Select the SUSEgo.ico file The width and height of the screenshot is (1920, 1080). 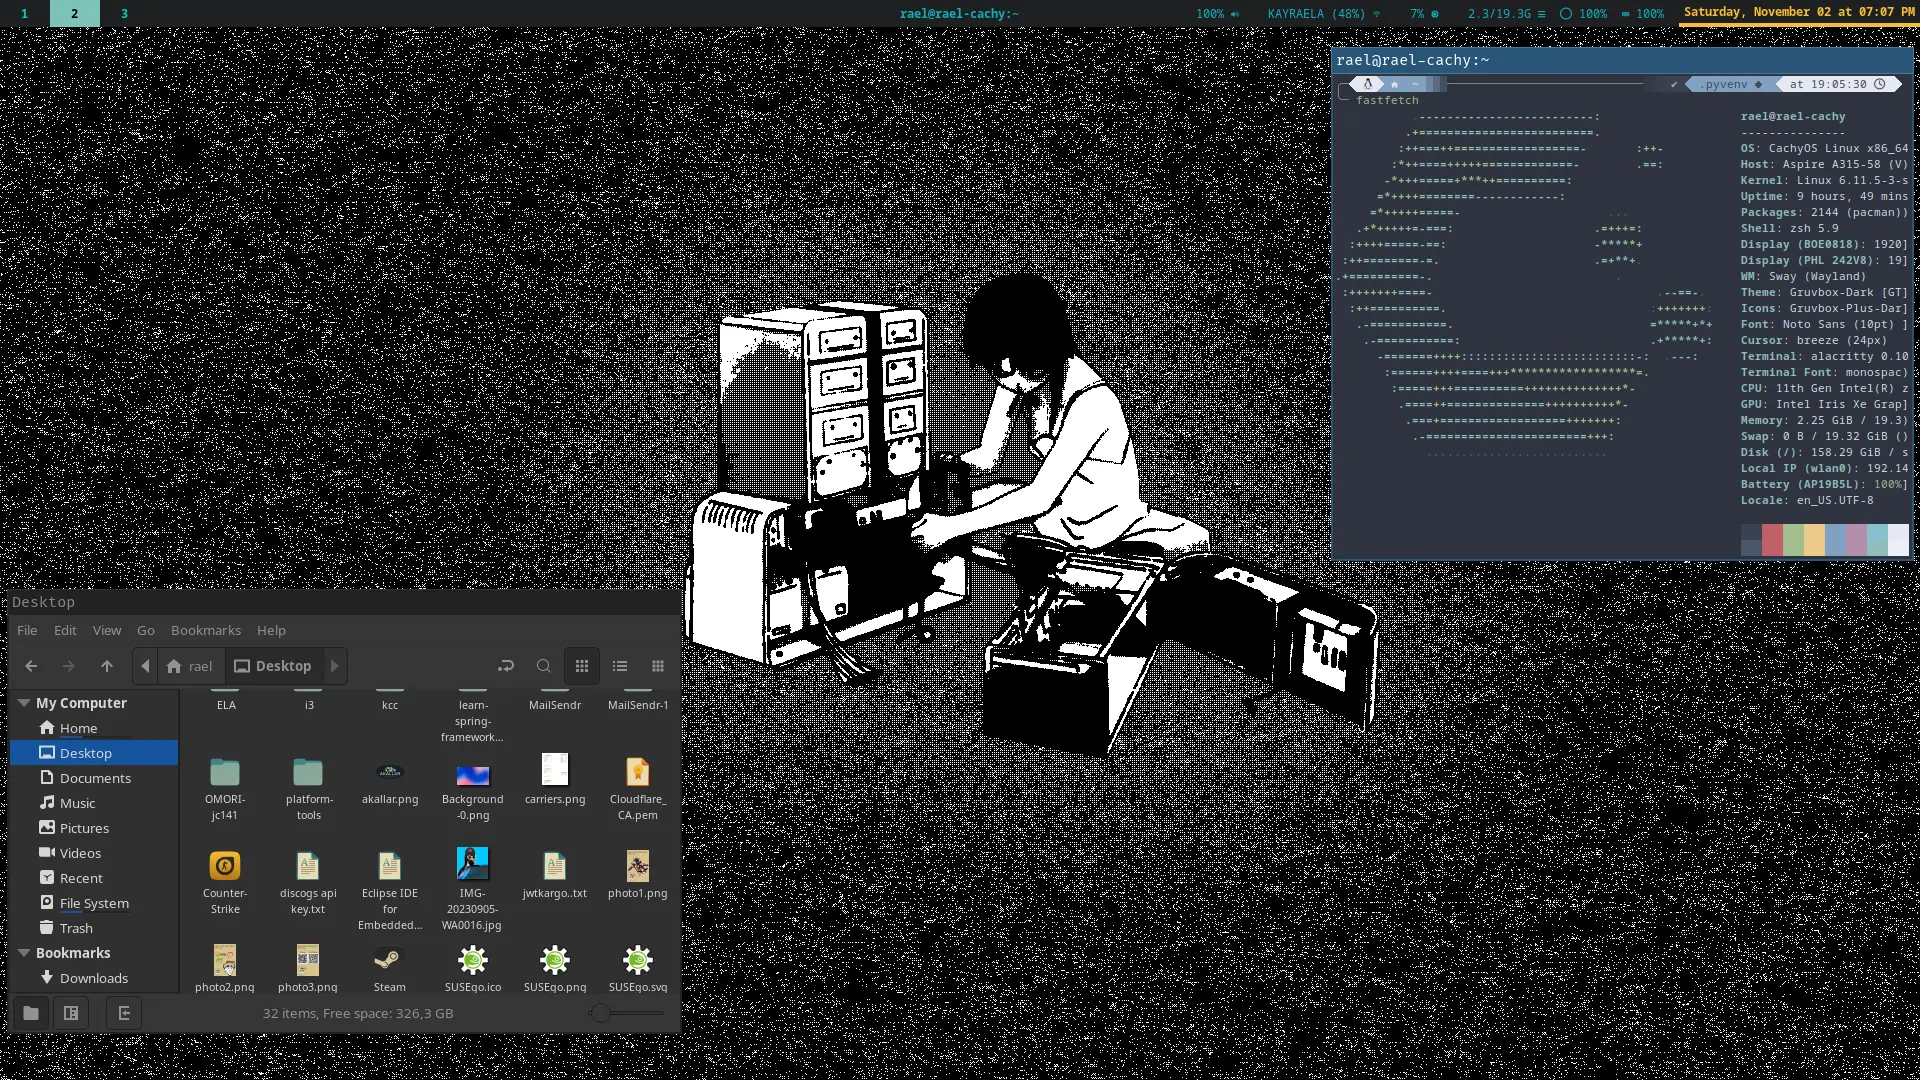click(473, 968)
